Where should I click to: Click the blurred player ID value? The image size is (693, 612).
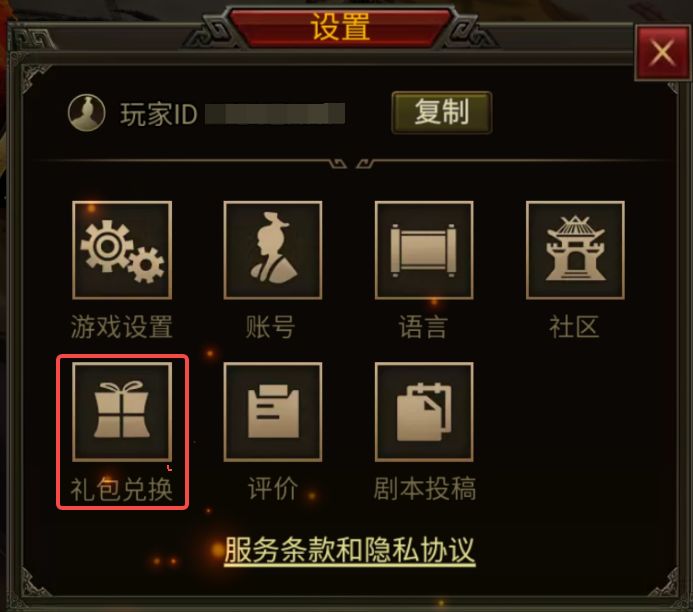coord(275,114)
